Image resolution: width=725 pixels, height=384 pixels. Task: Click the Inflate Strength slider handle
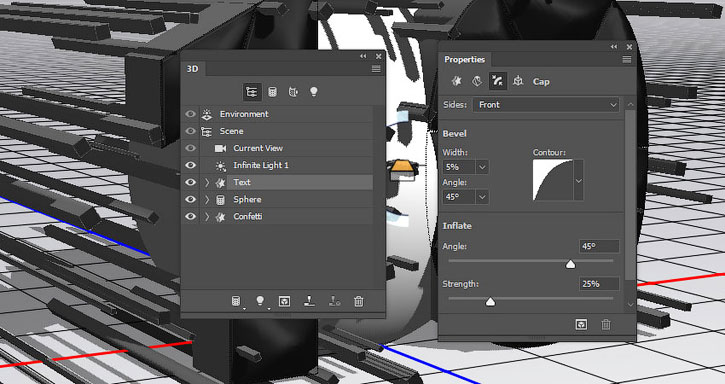point(490,302)
